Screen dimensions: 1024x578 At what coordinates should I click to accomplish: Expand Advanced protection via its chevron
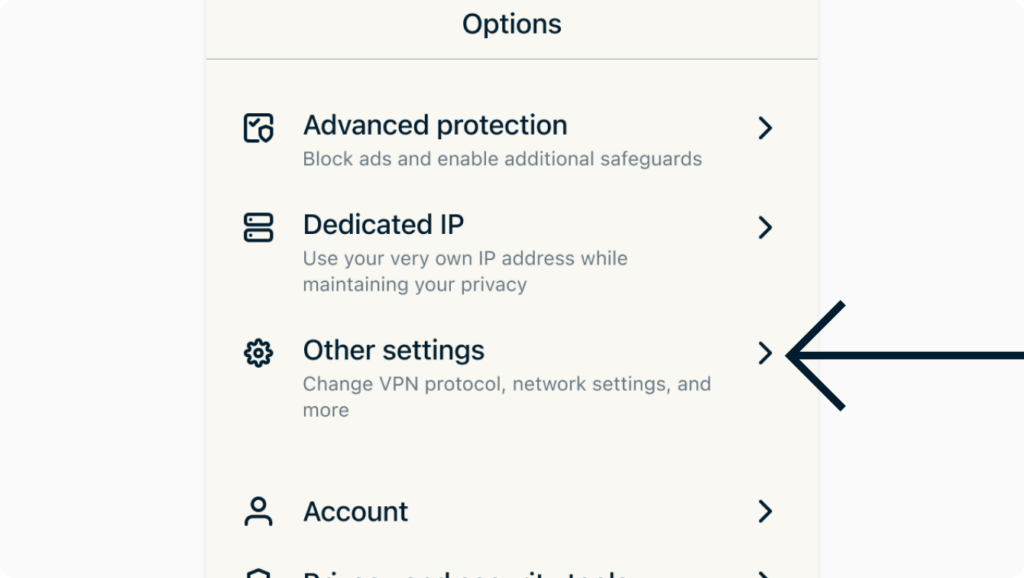click(766, 128)
